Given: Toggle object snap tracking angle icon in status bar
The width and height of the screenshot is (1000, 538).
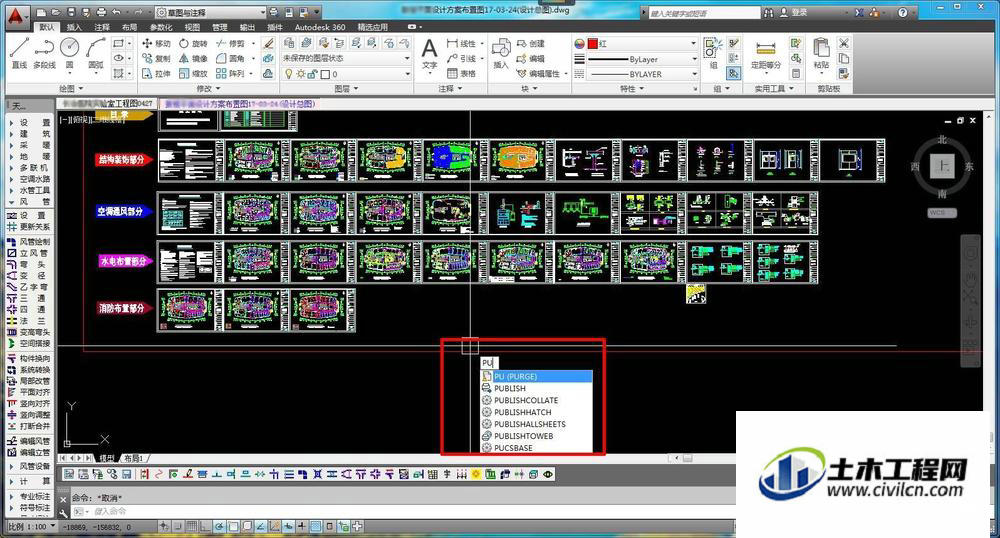Looking at the screenshot, I should [260, 527].
